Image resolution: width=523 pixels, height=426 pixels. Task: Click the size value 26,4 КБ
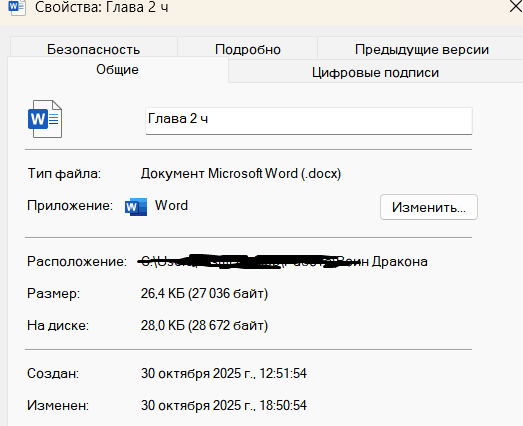pyautogui.click(x=204, y=294)
